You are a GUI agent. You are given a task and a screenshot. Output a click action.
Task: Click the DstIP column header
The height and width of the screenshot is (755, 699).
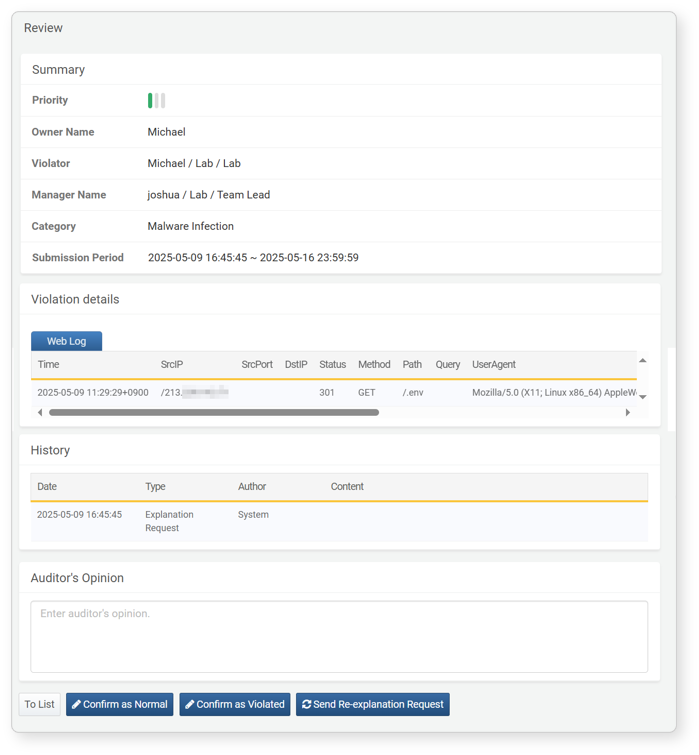296,364
